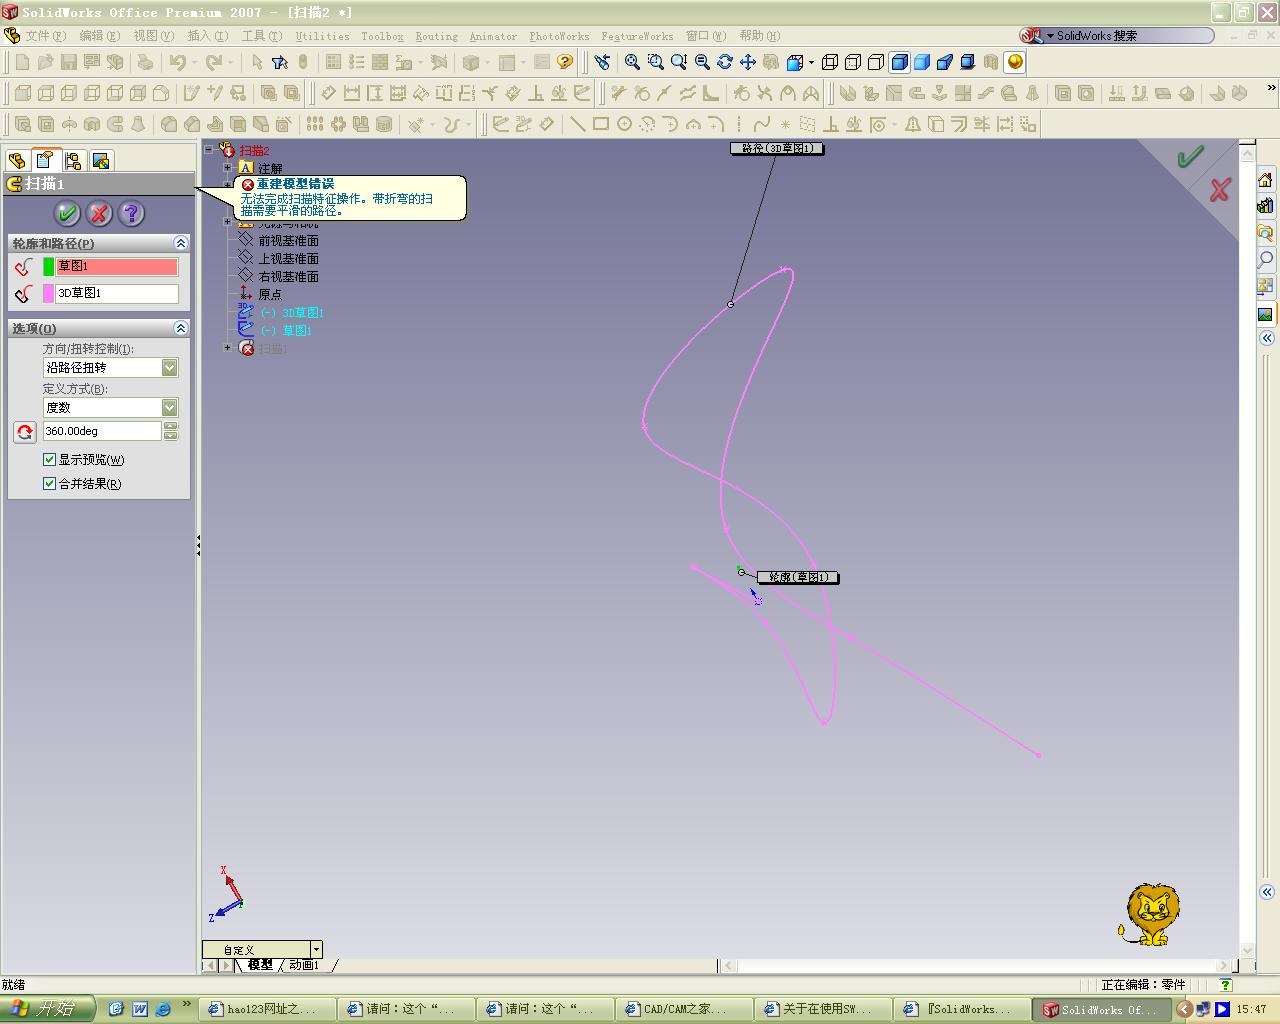
Task: Open the render/PhotoWorks manager tab
Action: click(101, 160)
